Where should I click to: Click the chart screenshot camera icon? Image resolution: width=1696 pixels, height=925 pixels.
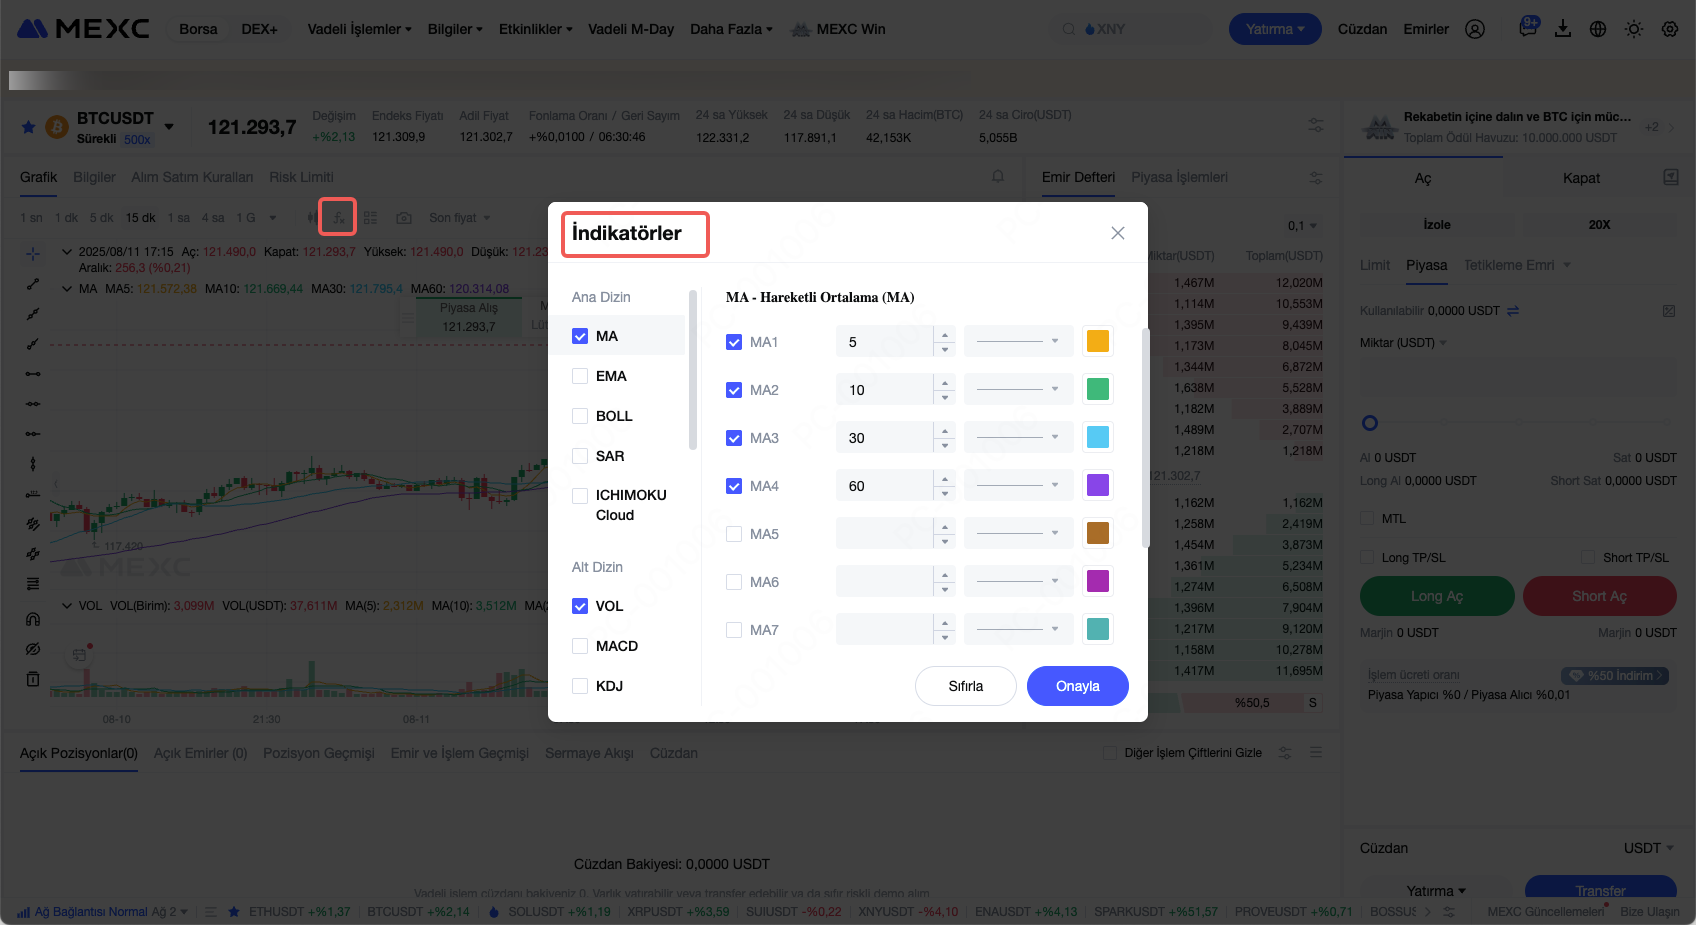404,218
